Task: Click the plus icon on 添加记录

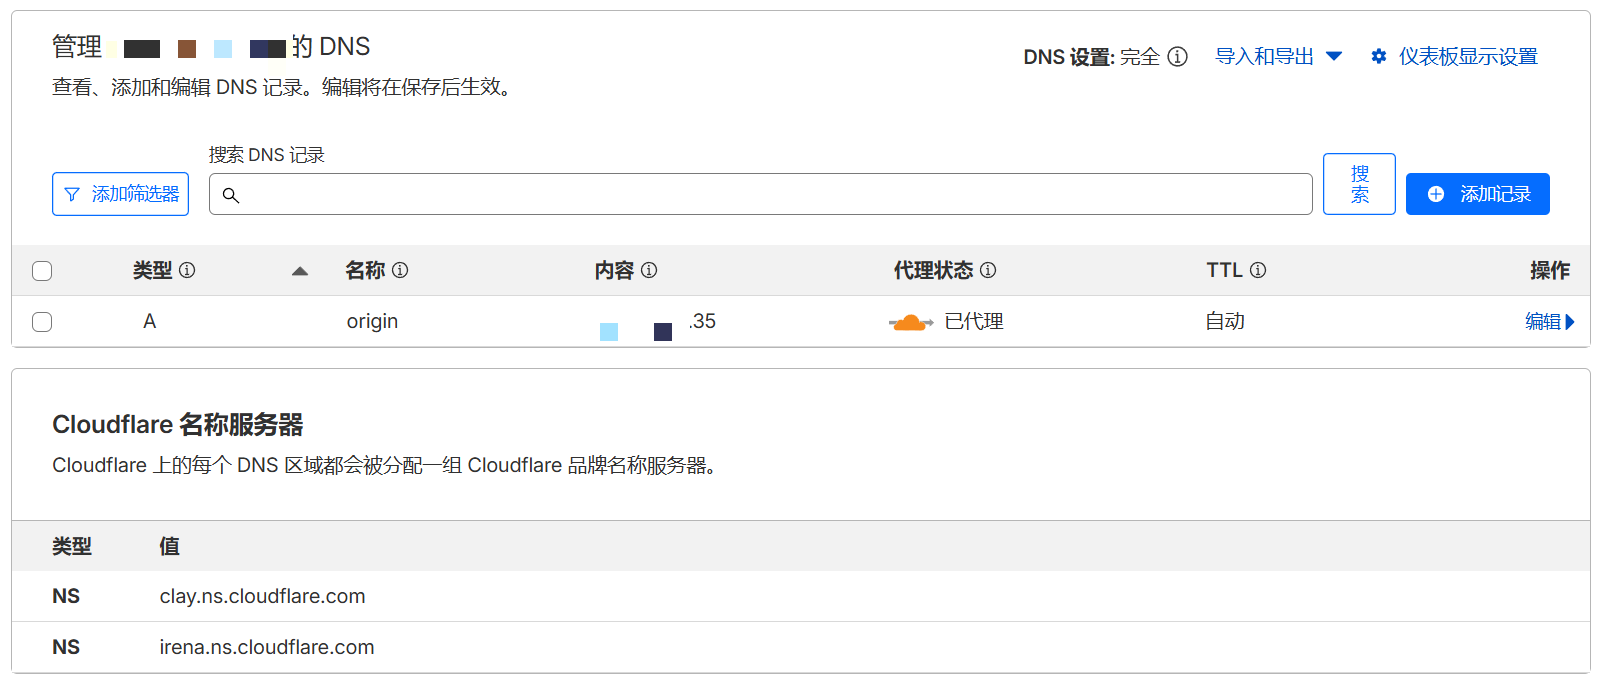Action: (x=1436, y=194)
